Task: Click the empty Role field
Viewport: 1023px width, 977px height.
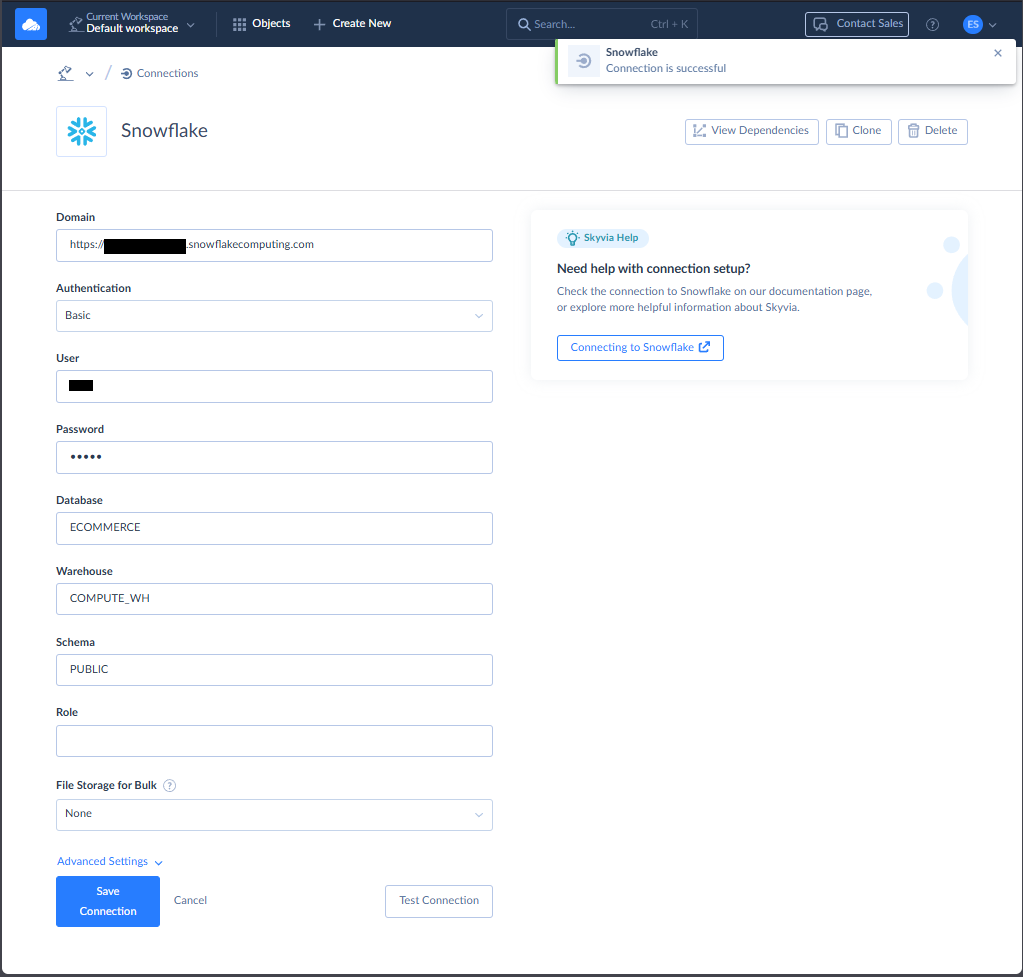Action: [x=274, y=741]
